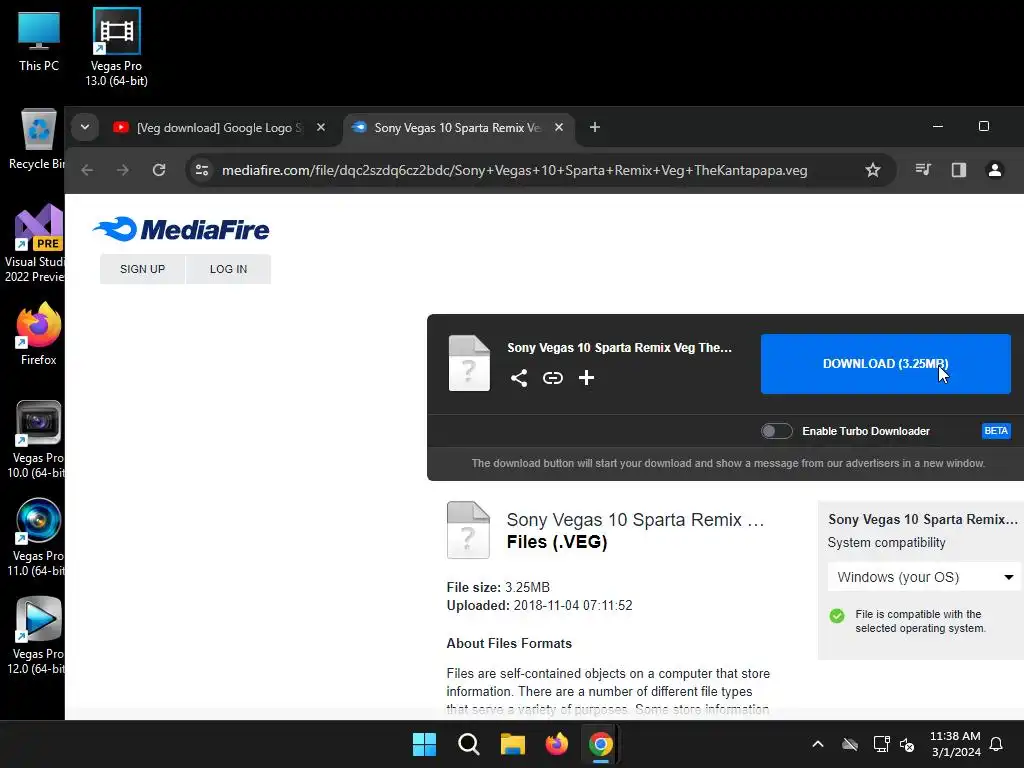The height and width of the screenshot is (768, 1024).
Task: Close the Sony Vegas 10 Sparta Remix tab
Action: (559, 127)
